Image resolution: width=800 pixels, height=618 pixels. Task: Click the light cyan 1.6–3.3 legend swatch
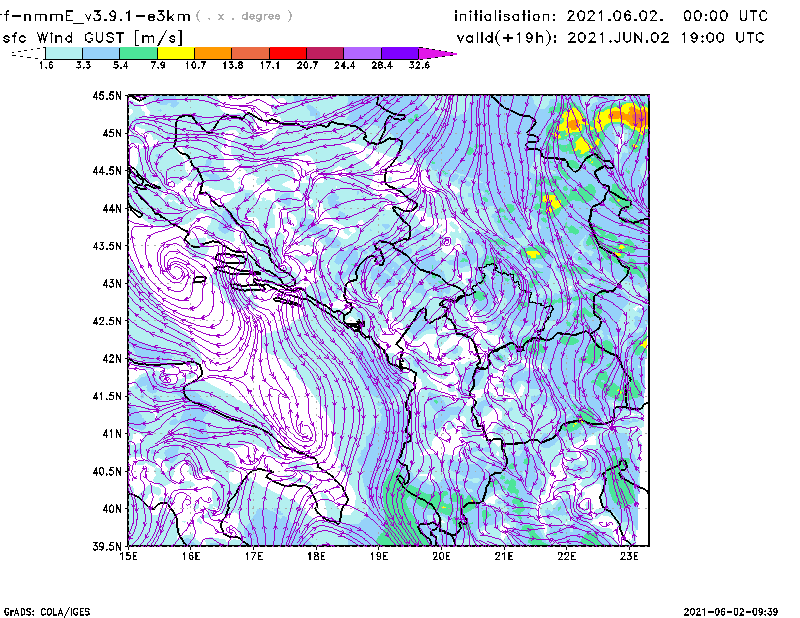pyautogui.click(x=64, y=53)
